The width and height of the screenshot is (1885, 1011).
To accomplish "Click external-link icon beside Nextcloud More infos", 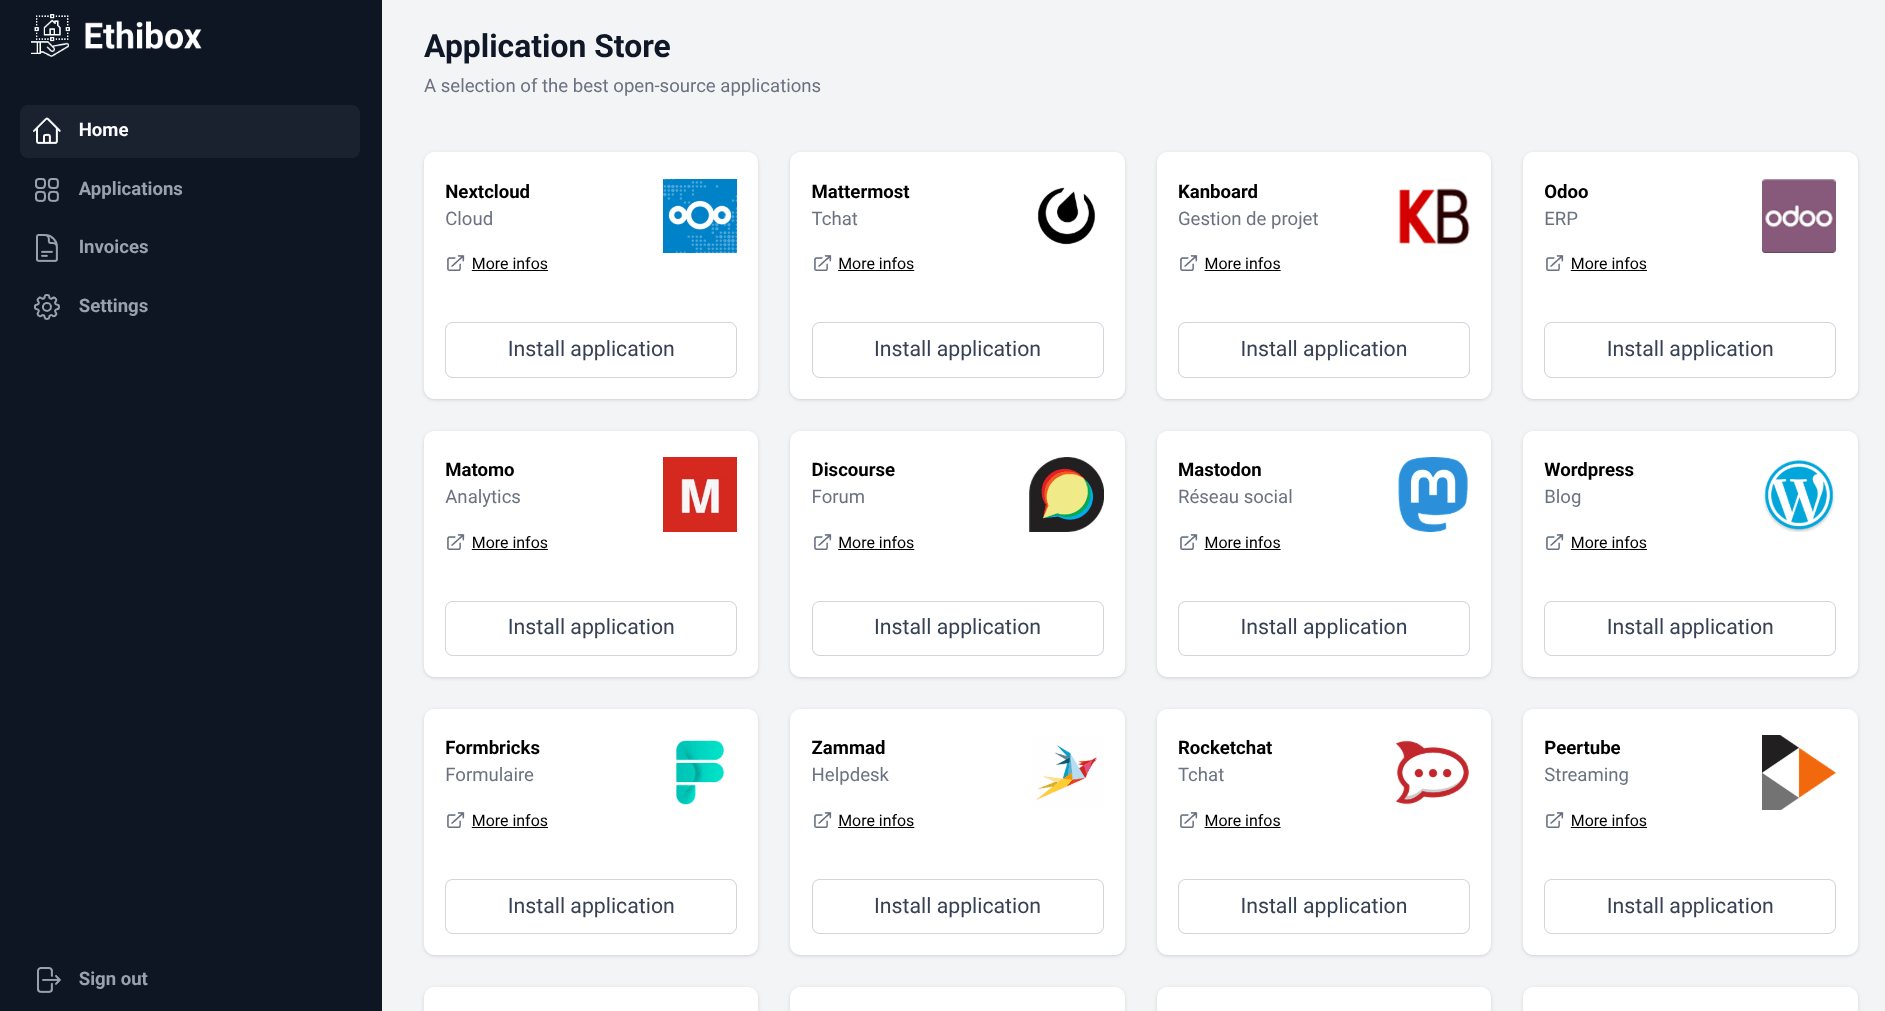I will [455, 263].
